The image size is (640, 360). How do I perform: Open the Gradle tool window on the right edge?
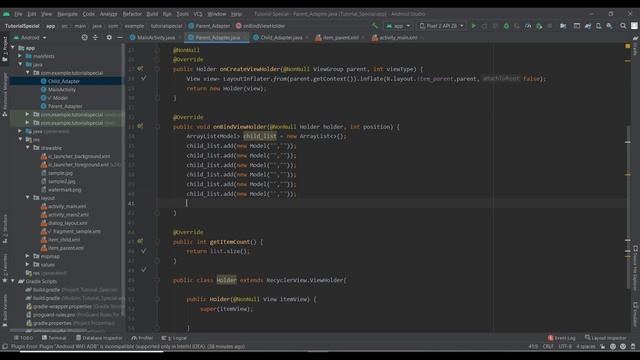pos(636,46)
